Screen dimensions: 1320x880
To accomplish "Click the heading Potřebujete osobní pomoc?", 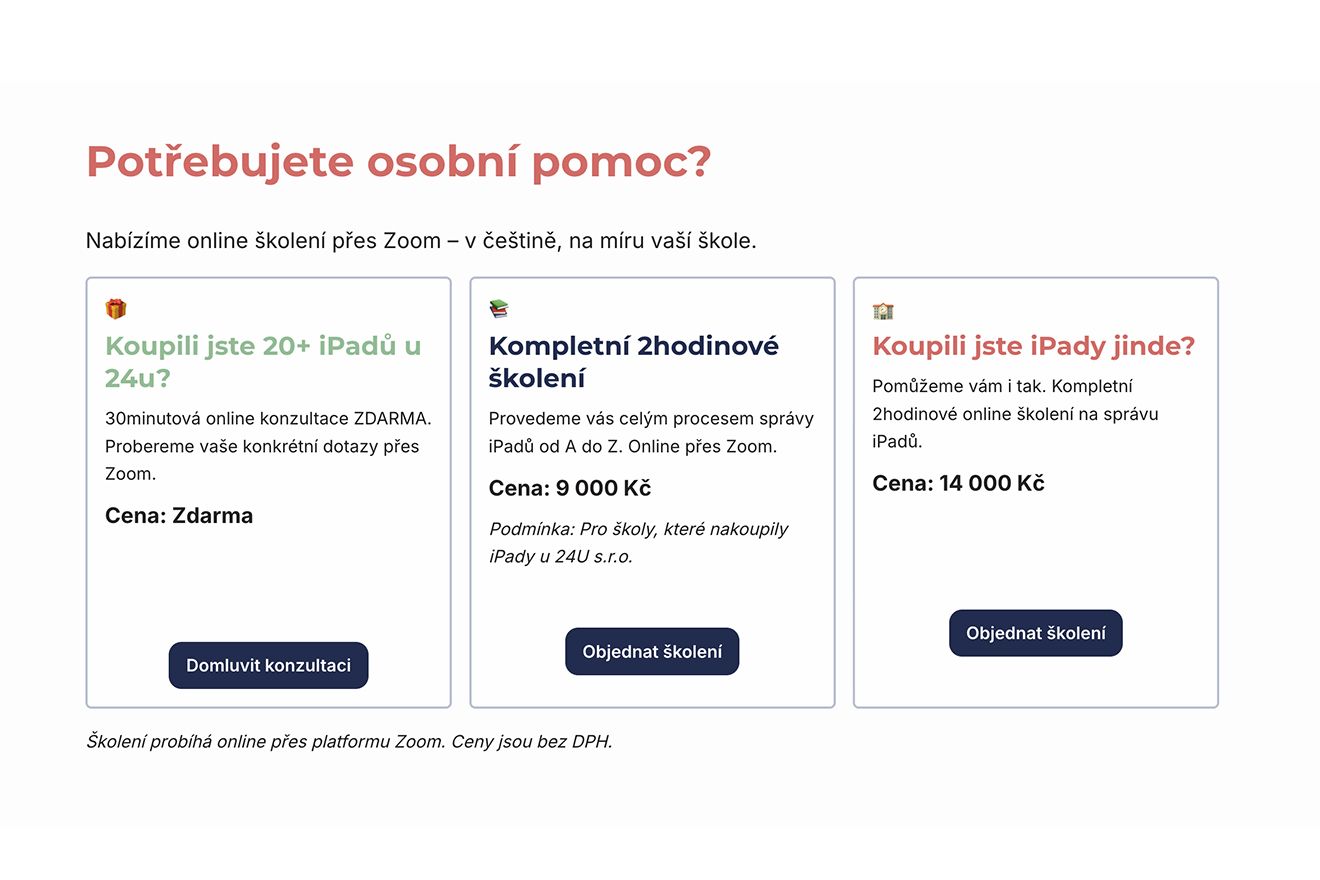I will pos(398,162).
